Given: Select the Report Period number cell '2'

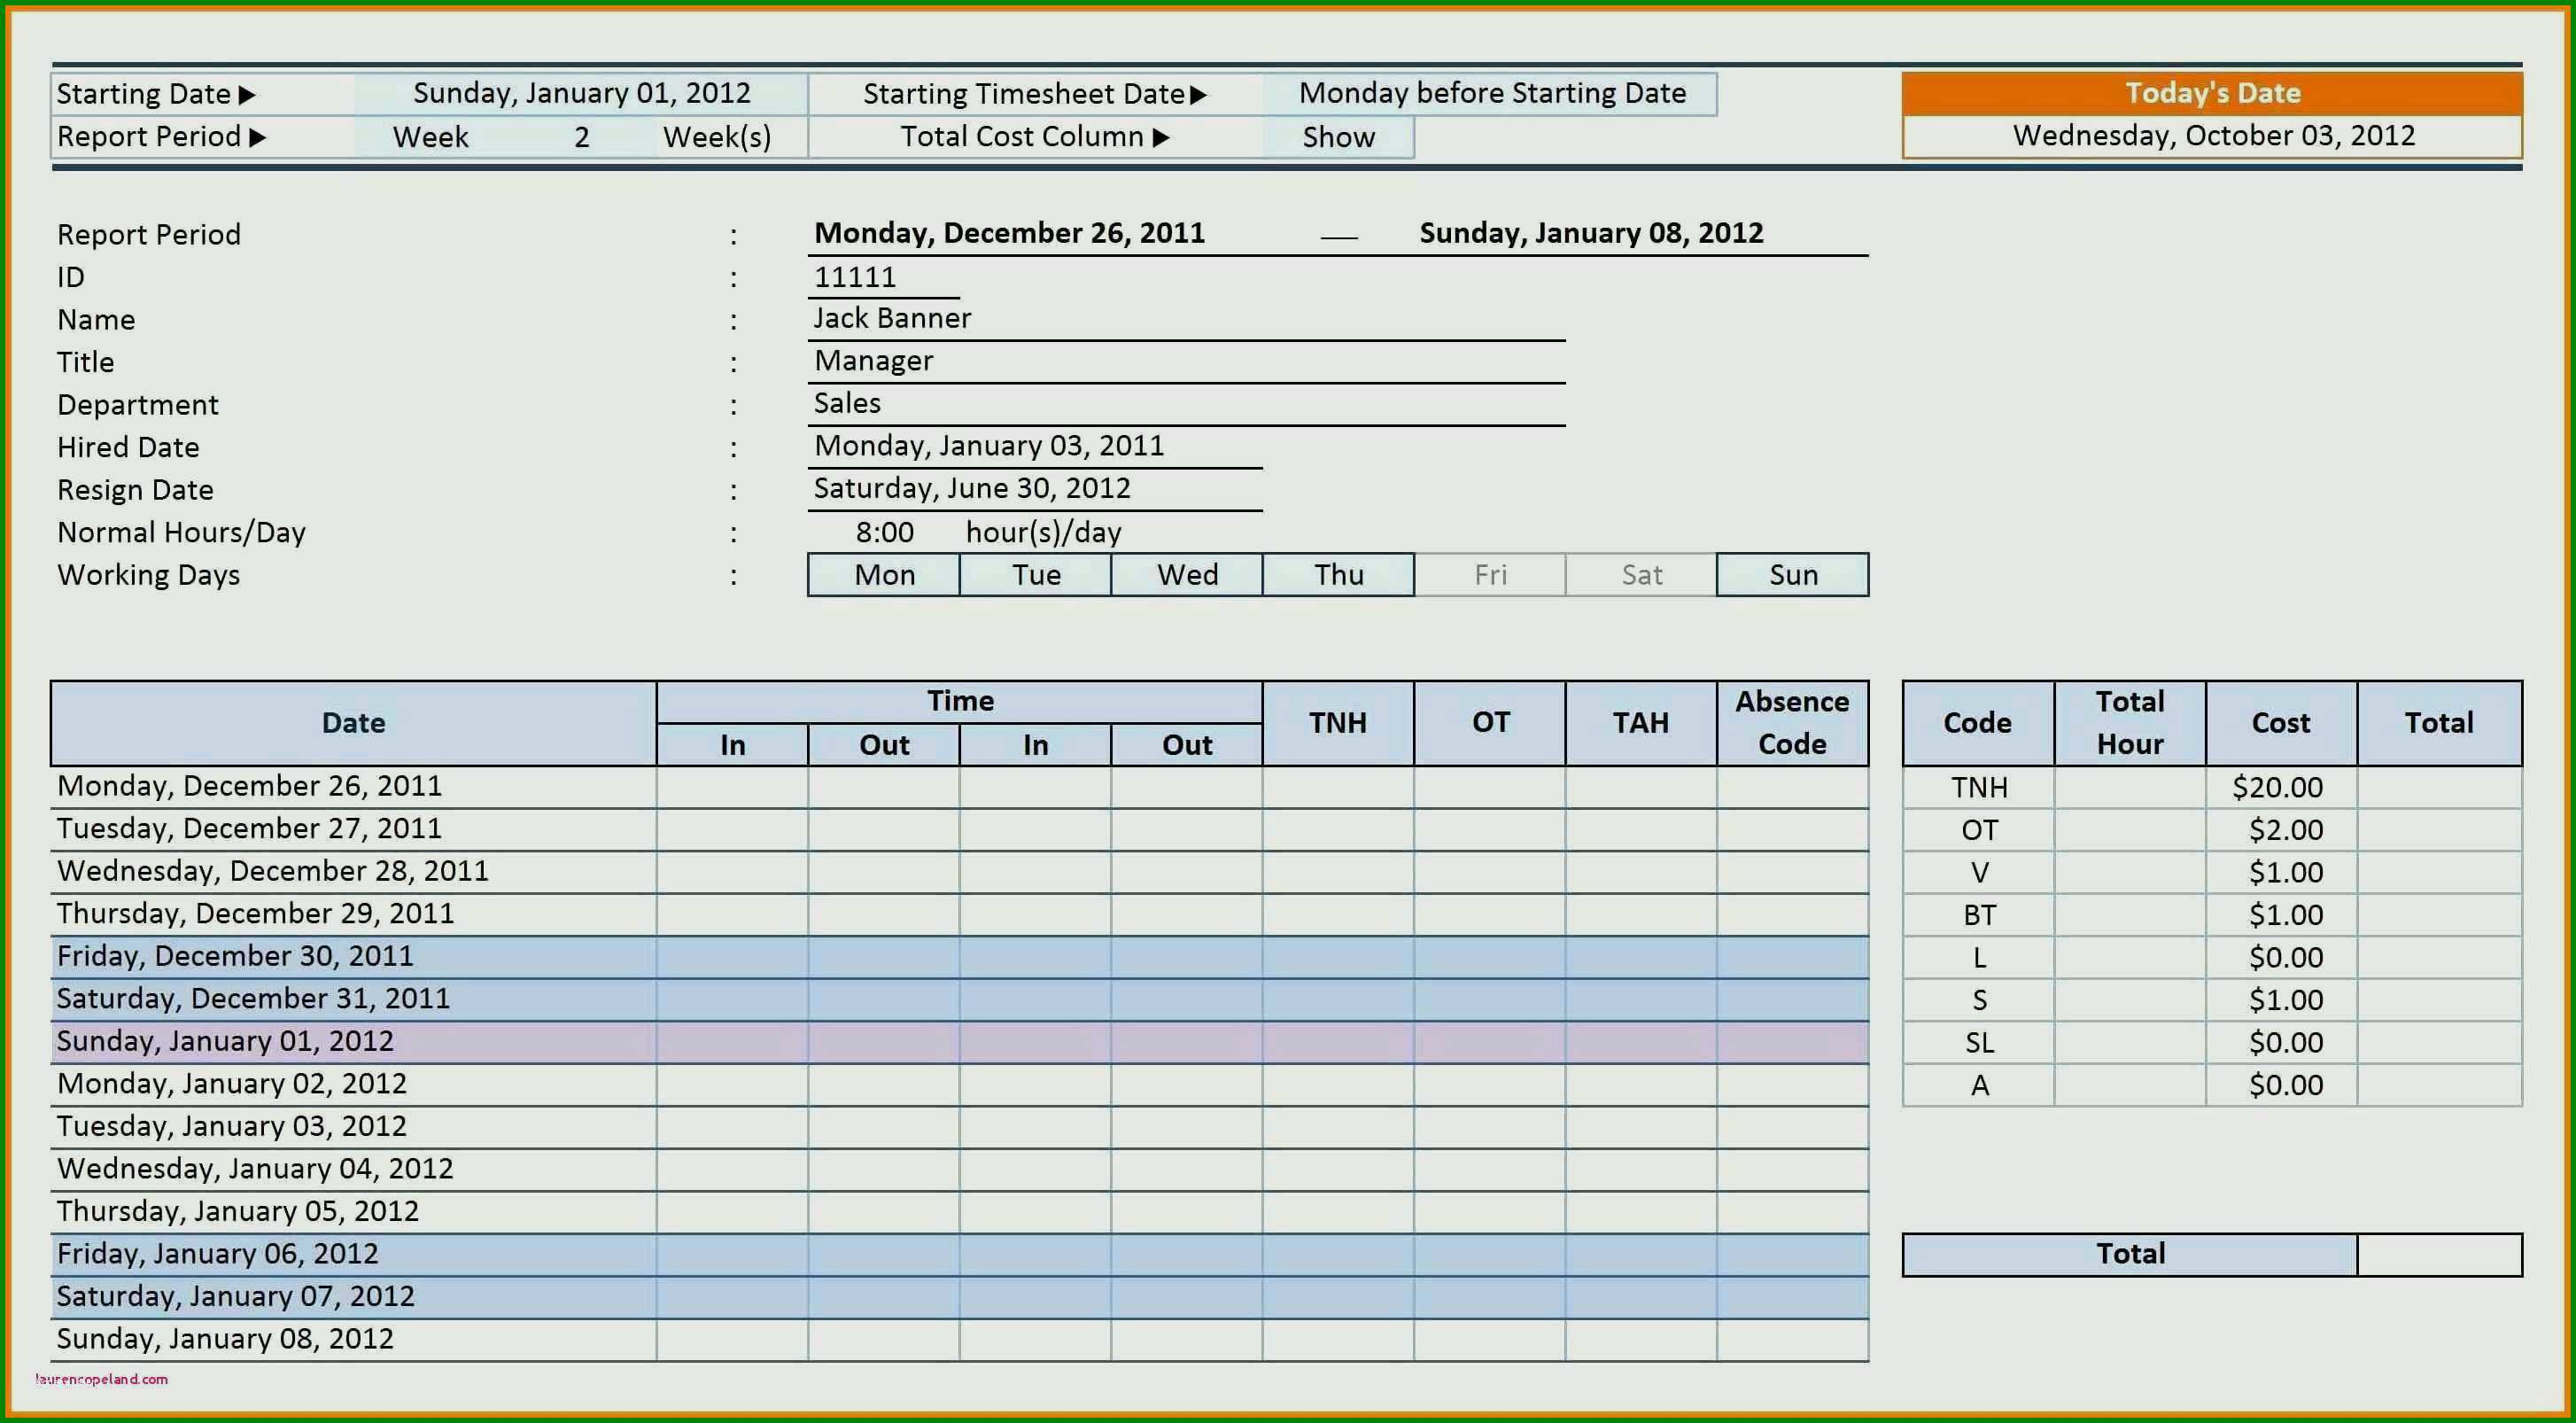Looking at the screenshot, I should [581, 137].
